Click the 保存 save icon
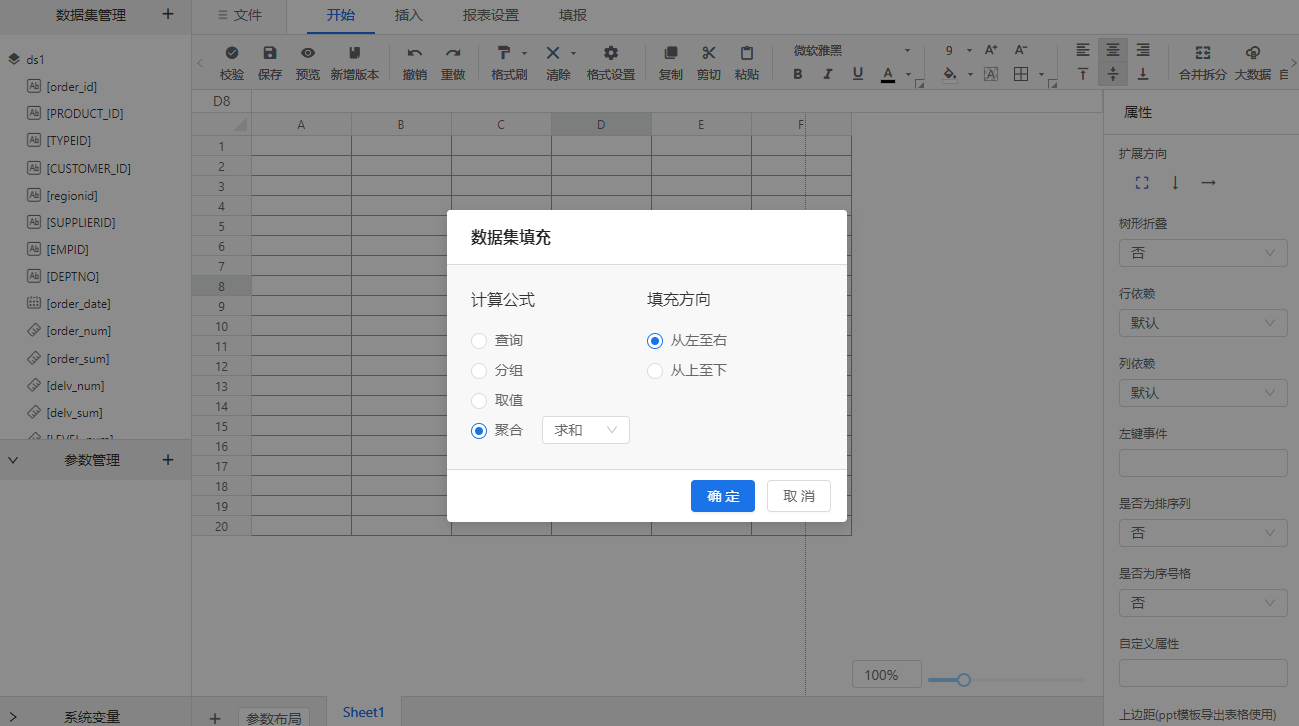This screenshot has width=1299, height=726. click(270, 53)
